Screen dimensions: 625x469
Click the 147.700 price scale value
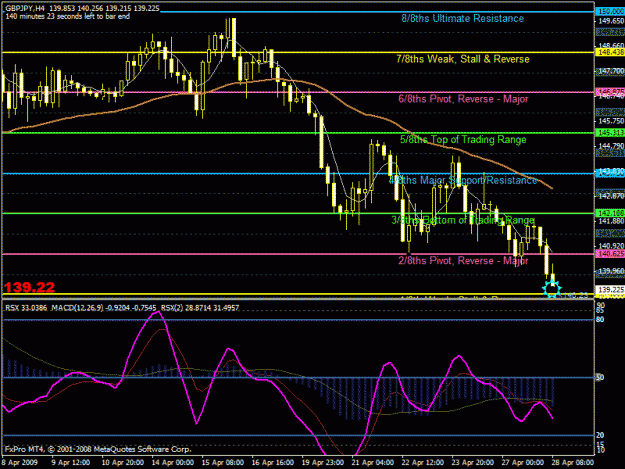coord(611,71)
